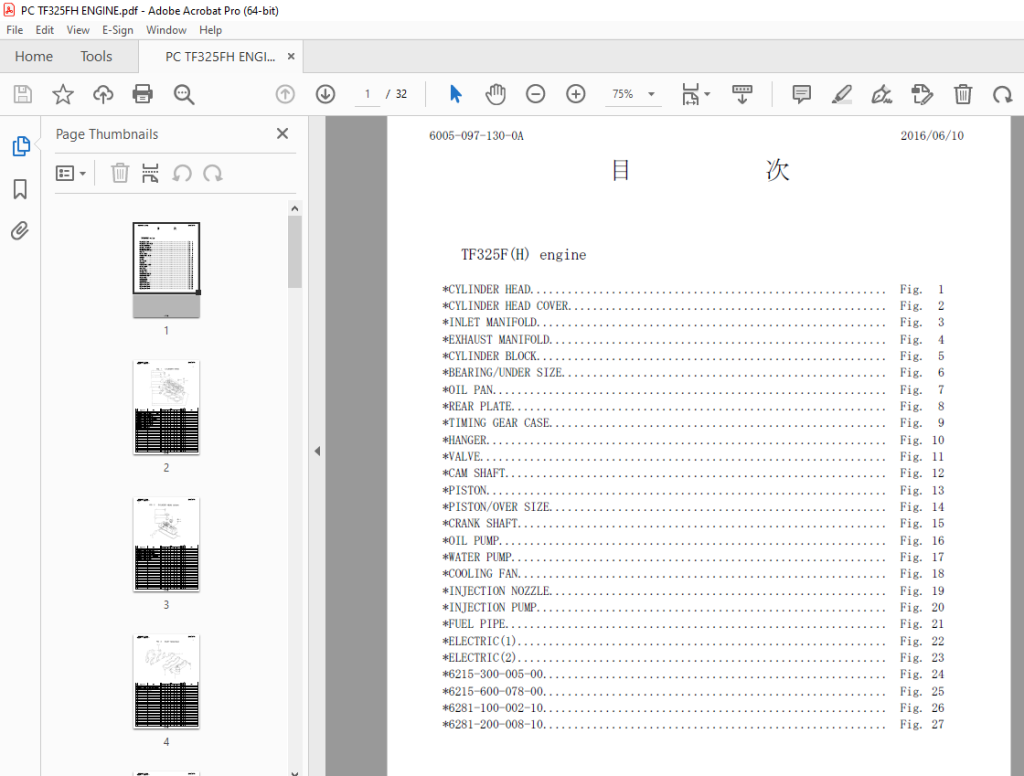The height and width of the screenshot is (776, 1024).
Task: Click the upload to cloud icon
Action: click(x=103, y=94)
